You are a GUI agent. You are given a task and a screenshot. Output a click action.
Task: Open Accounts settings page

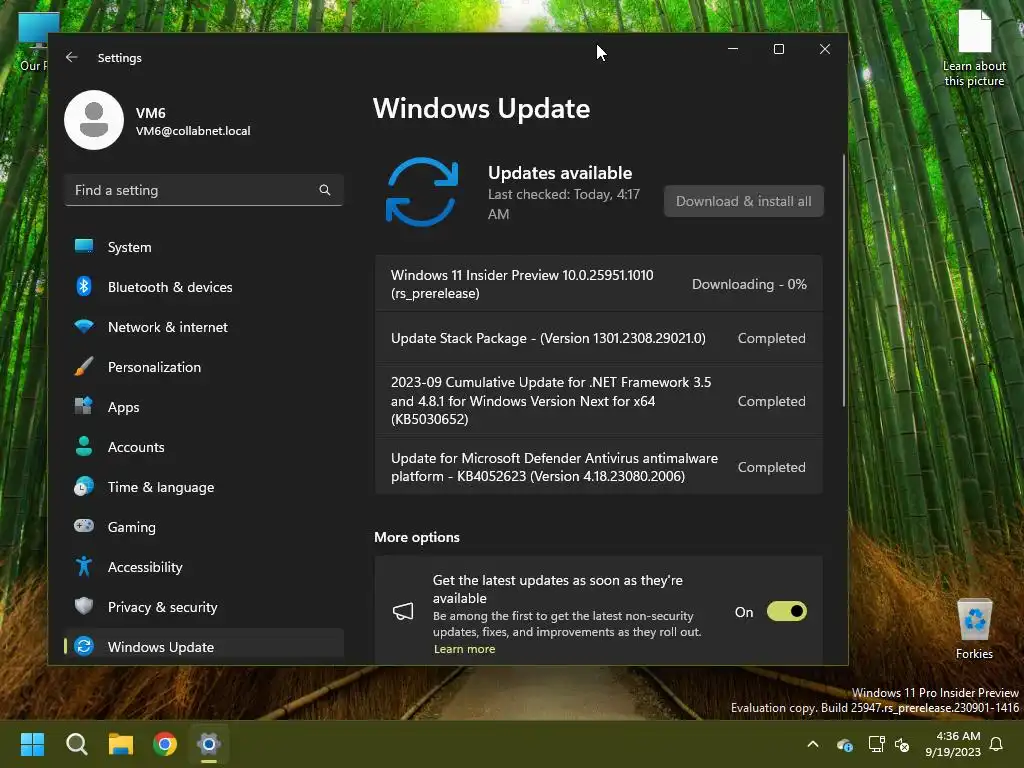point(204,447)
